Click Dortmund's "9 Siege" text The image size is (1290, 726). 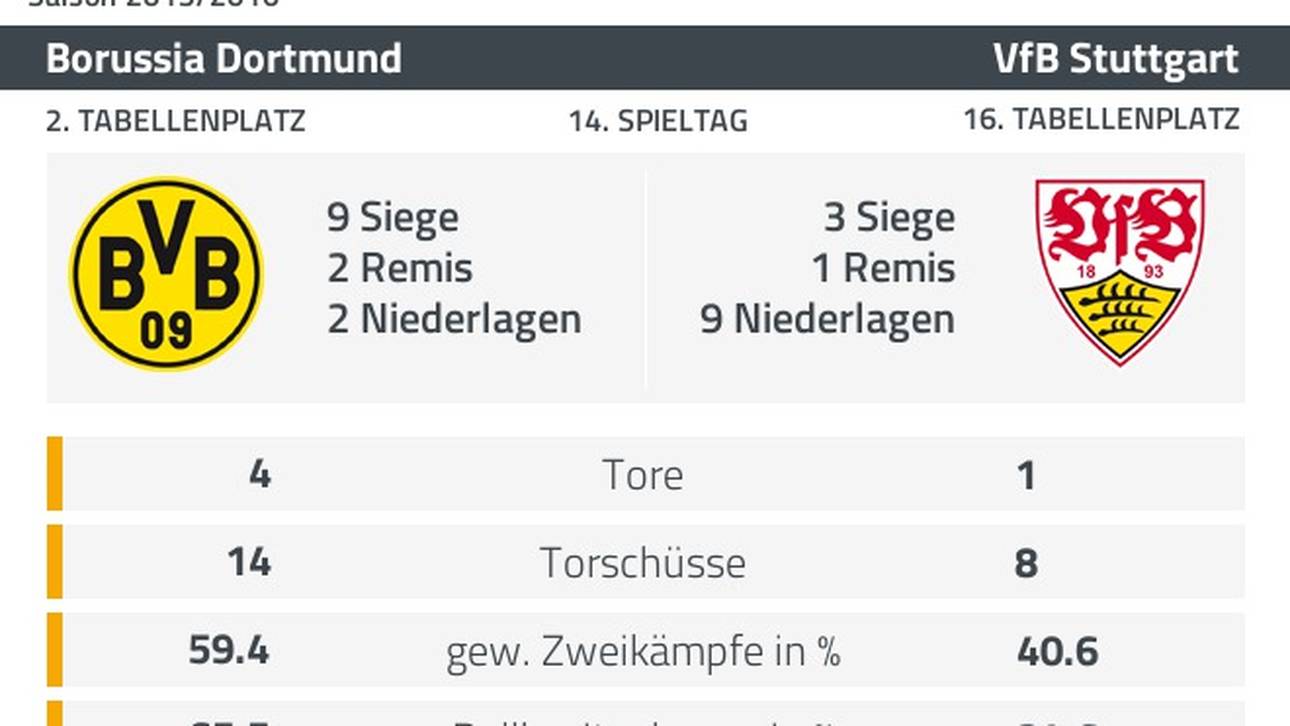click(x=393, y=217)
